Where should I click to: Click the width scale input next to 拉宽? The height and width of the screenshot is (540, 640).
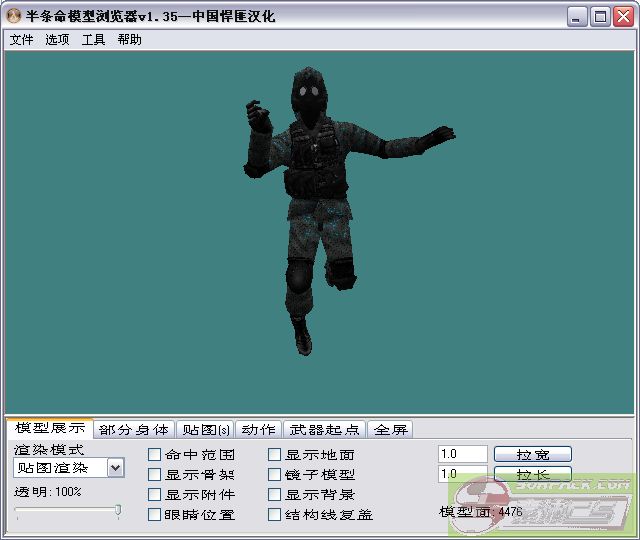click(x=462, y=454)
